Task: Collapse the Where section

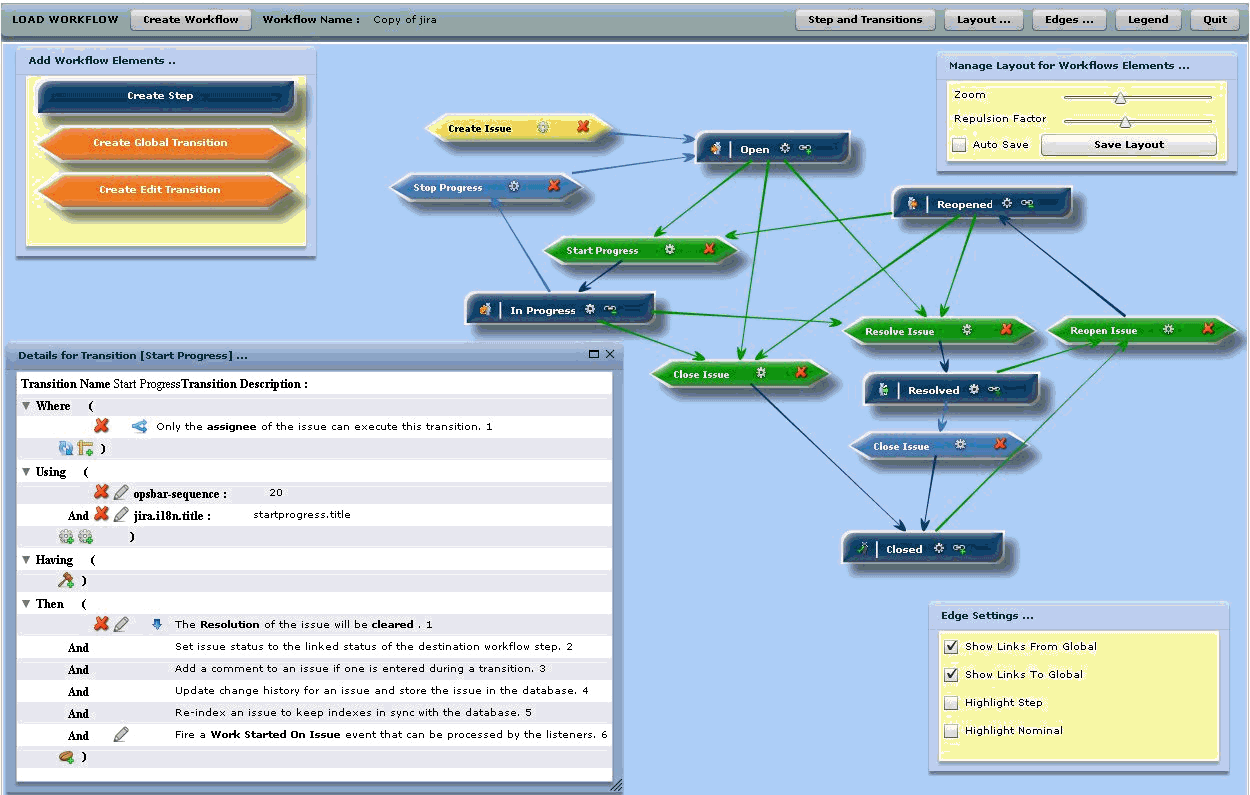Action: pos(26,406)
